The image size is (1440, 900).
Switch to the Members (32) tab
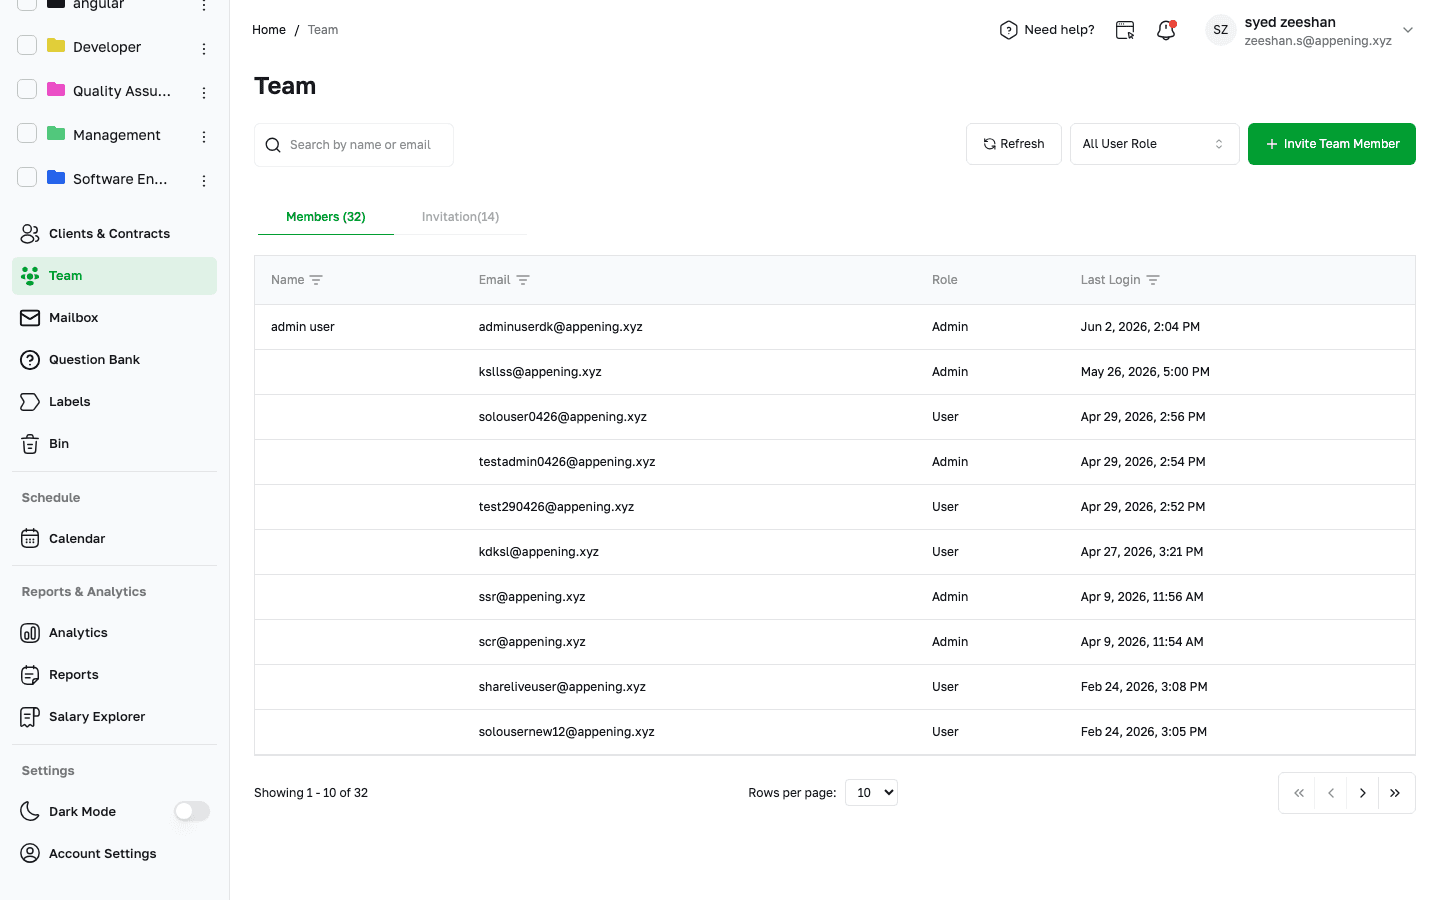tap(326, 217)
